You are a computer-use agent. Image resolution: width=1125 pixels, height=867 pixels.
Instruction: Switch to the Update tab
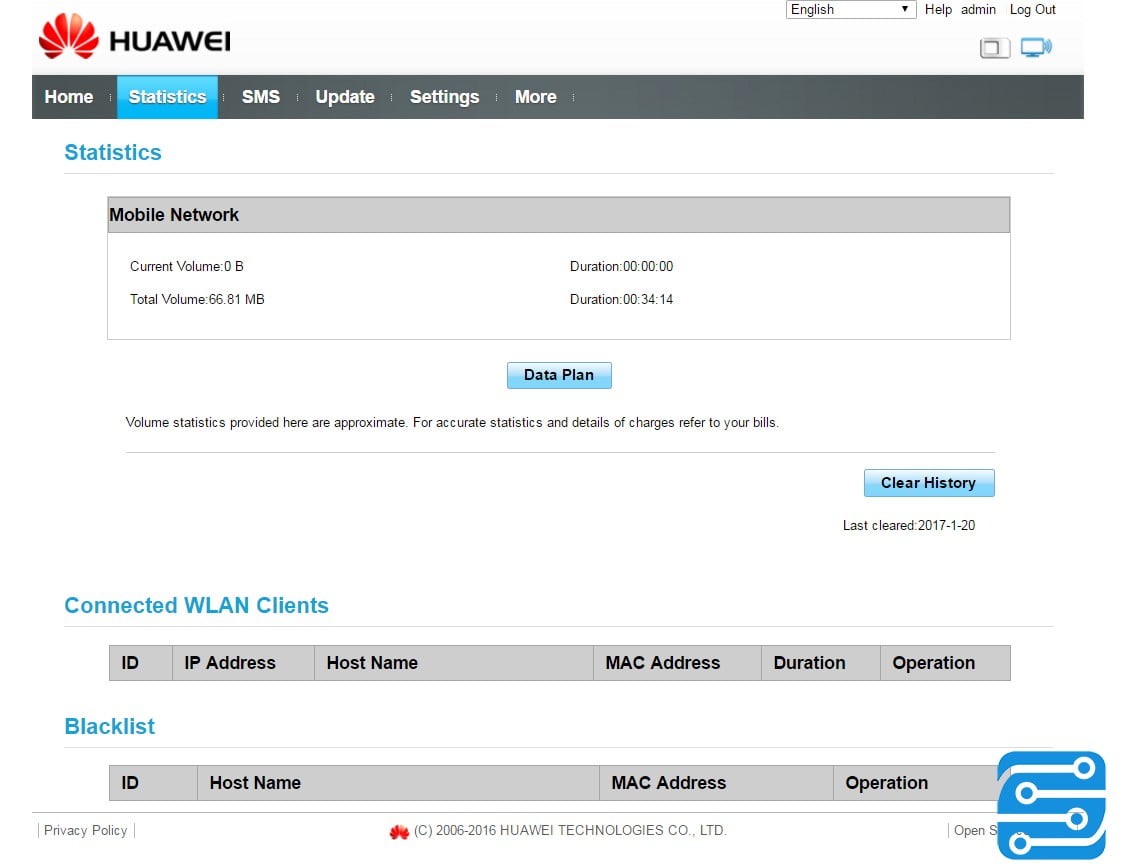click(x=345, y=97)
